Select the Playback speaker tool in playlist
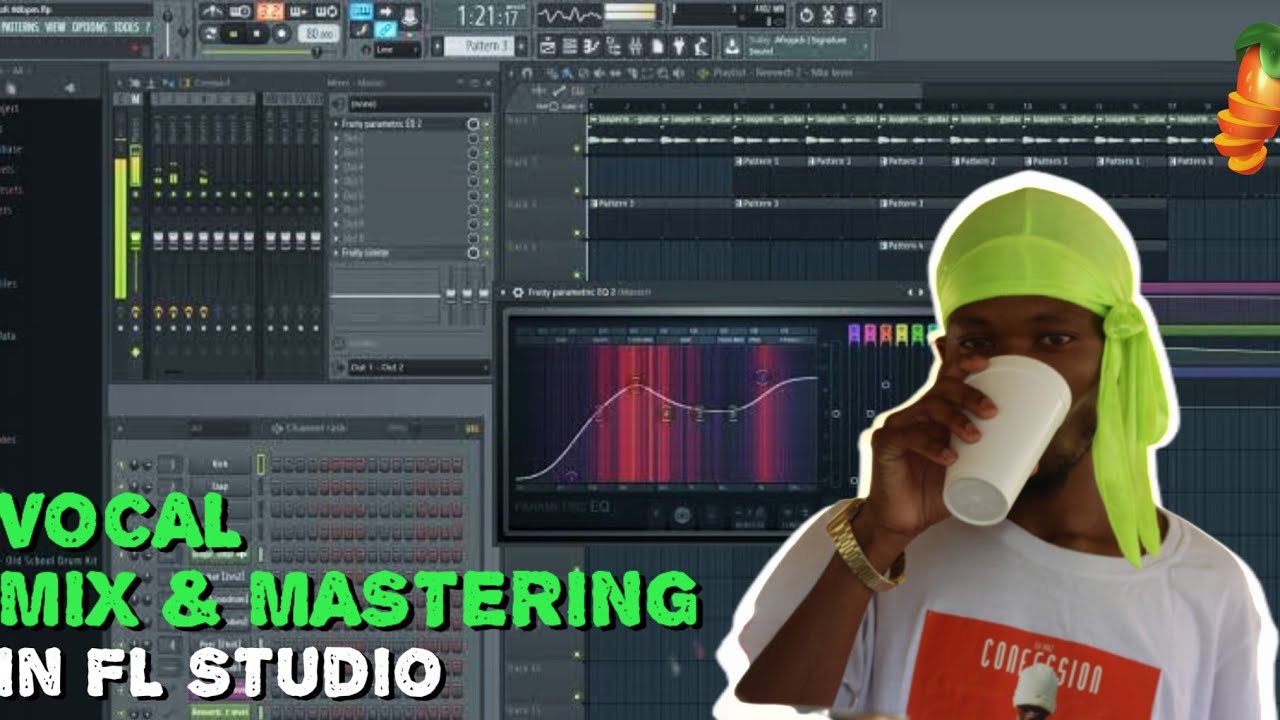 coord(678,73)
